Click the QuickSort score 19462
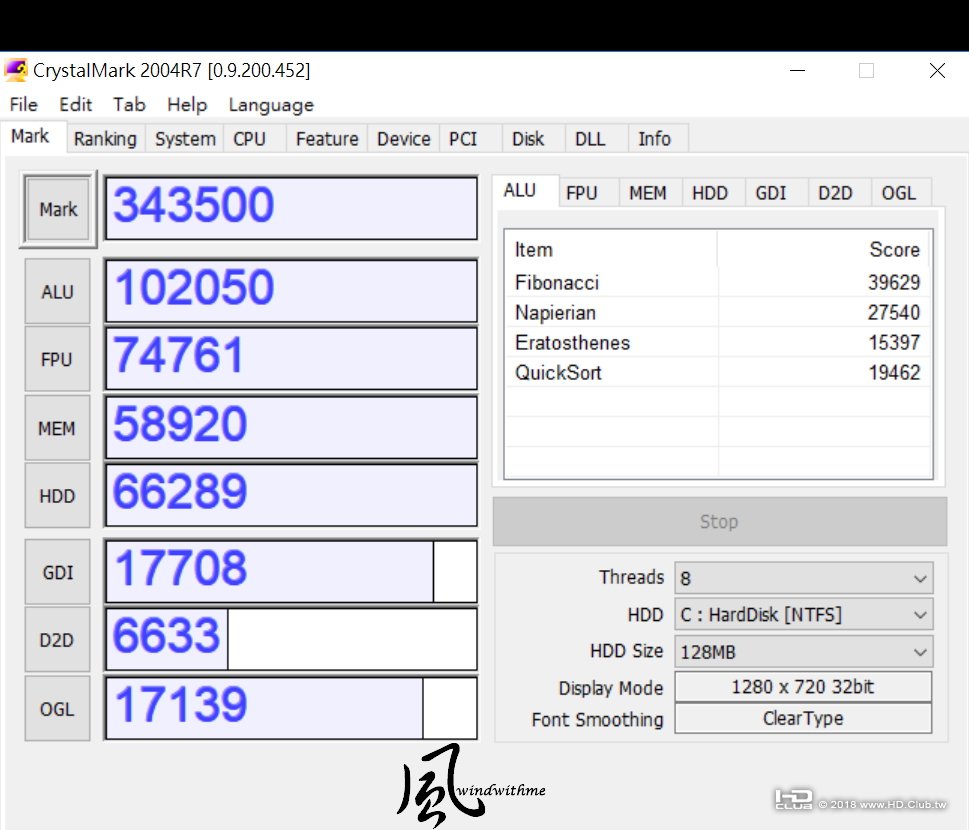The width and height of the screenshot is (969, 830). click(894, 372)
